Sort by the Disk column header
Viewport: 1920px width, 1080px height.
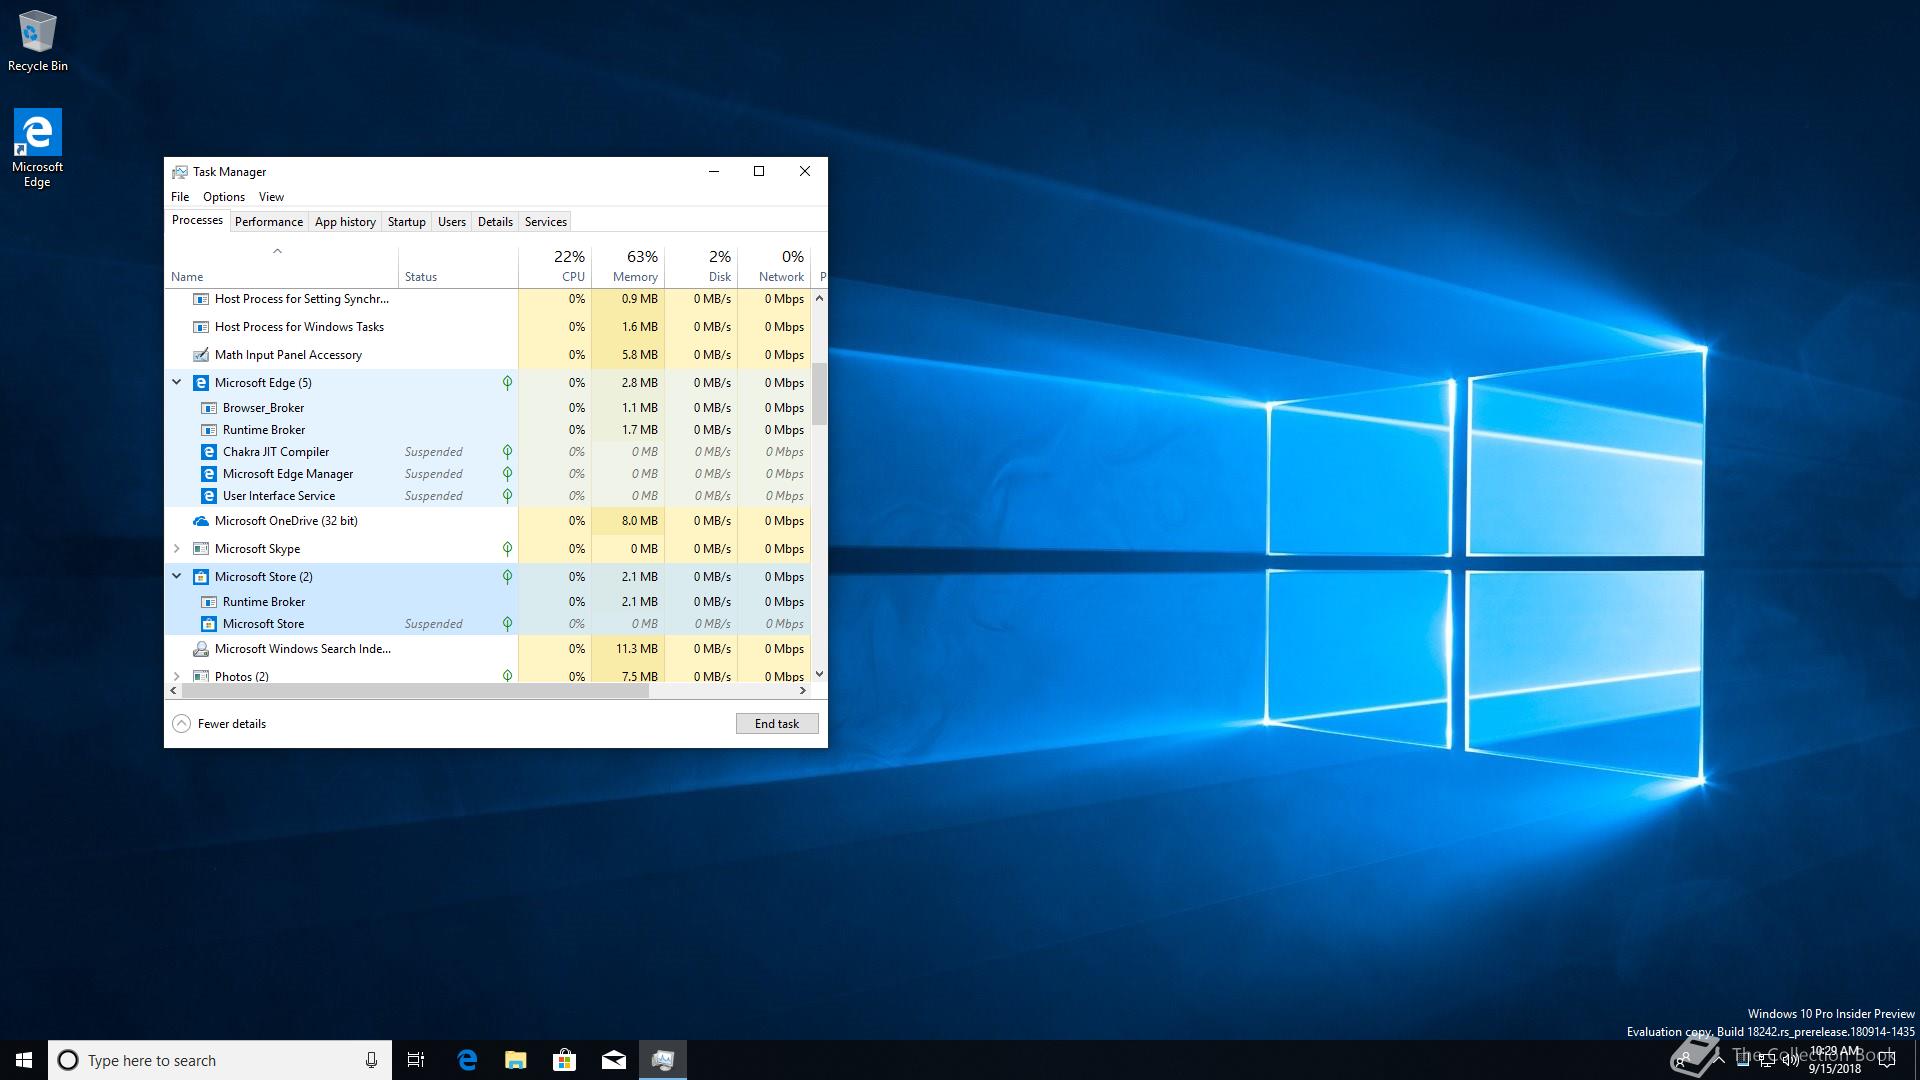[701, 267]
